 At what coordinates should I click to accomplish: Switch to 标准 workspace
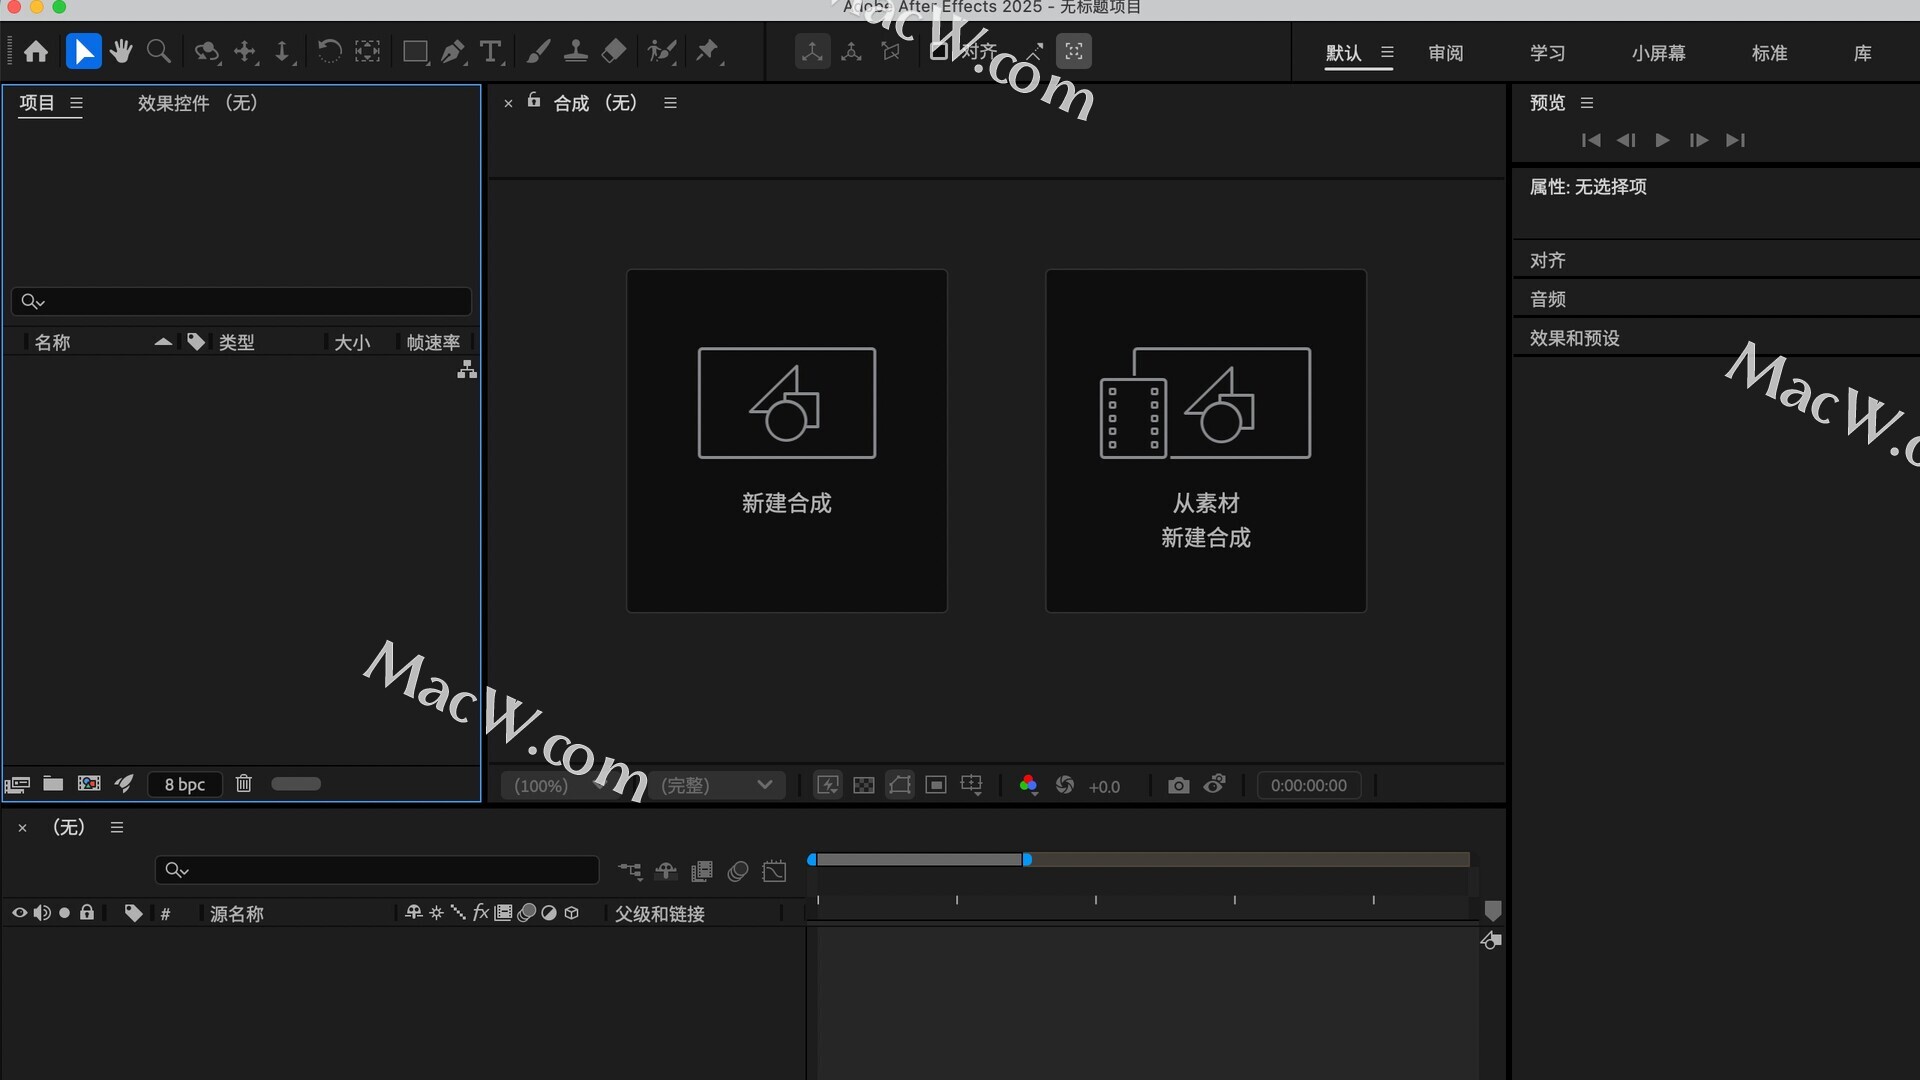[x=1769, y=53]
